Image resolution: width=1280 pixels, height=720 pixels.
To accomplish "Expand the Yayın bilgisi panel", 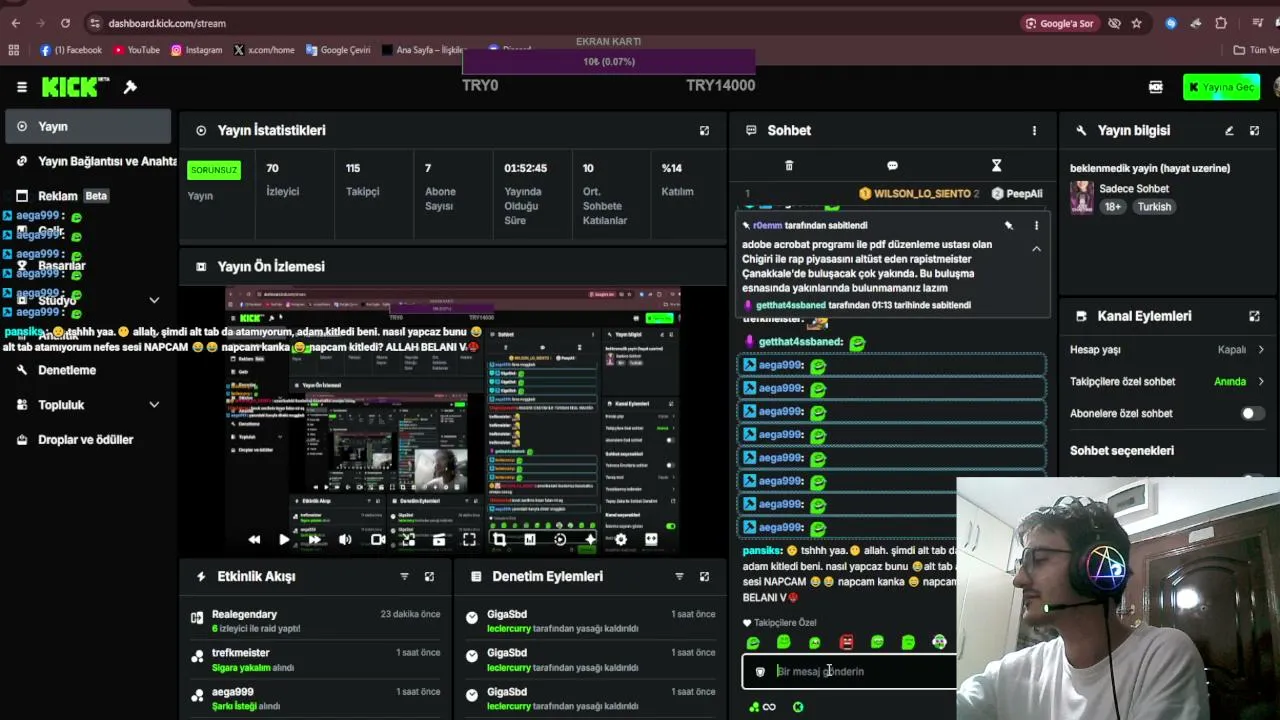I will coord(1254,130).
